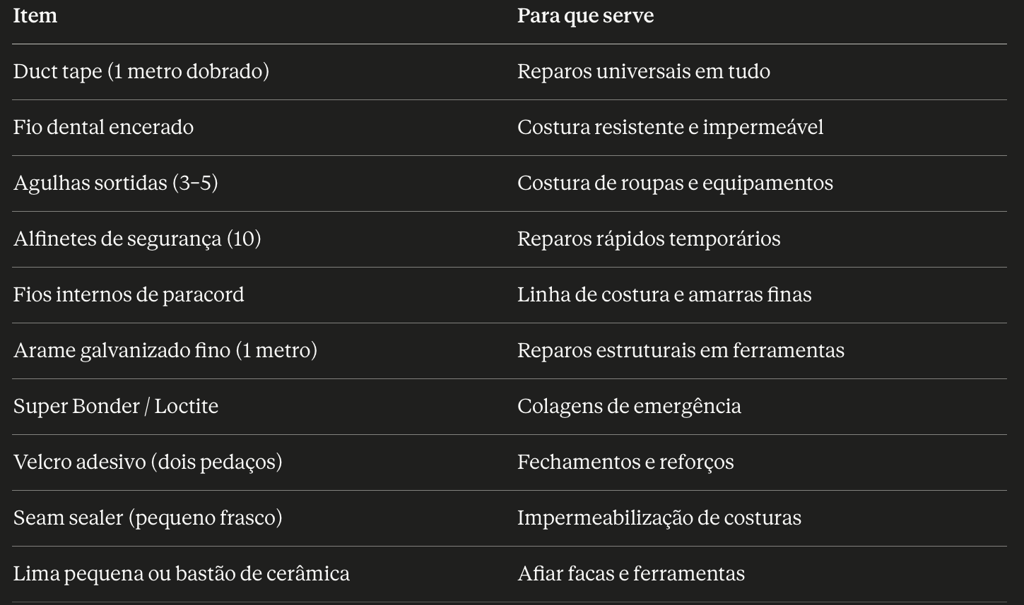Select the 'Duct tape (1 metro dobrado)' cell
The width and height of the screenshot is (1024, 605).
coord(141,71)
